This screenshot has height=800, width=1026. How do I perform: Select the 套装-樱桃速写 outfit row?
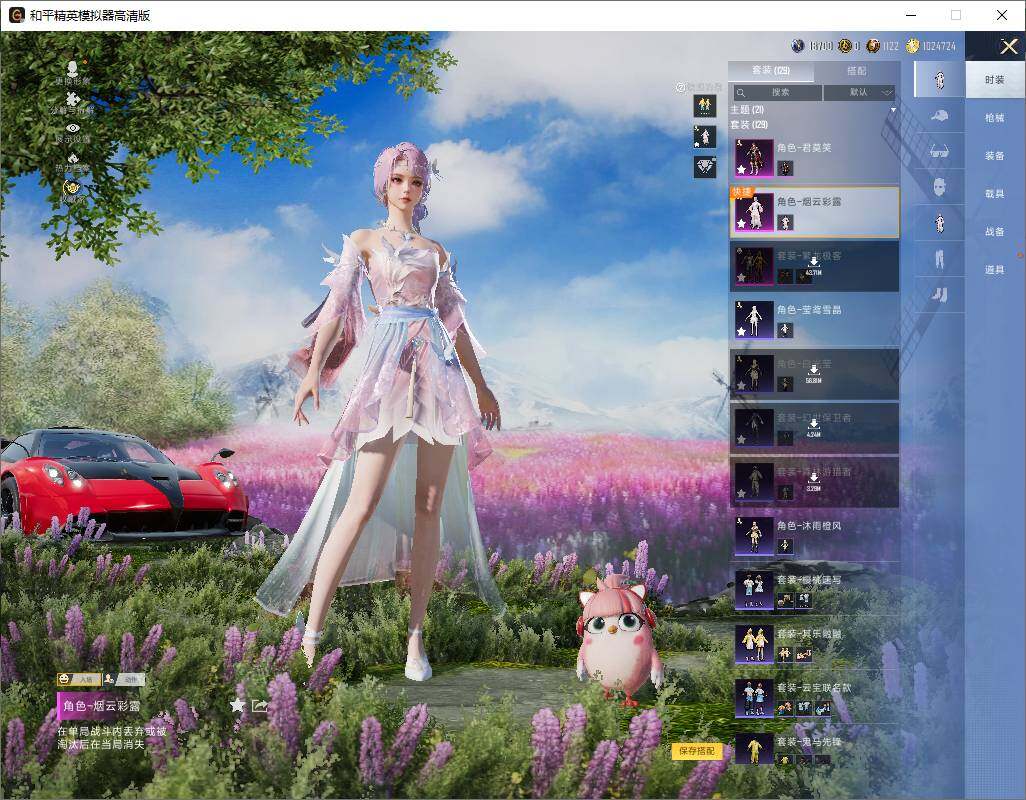coord(814,590)
